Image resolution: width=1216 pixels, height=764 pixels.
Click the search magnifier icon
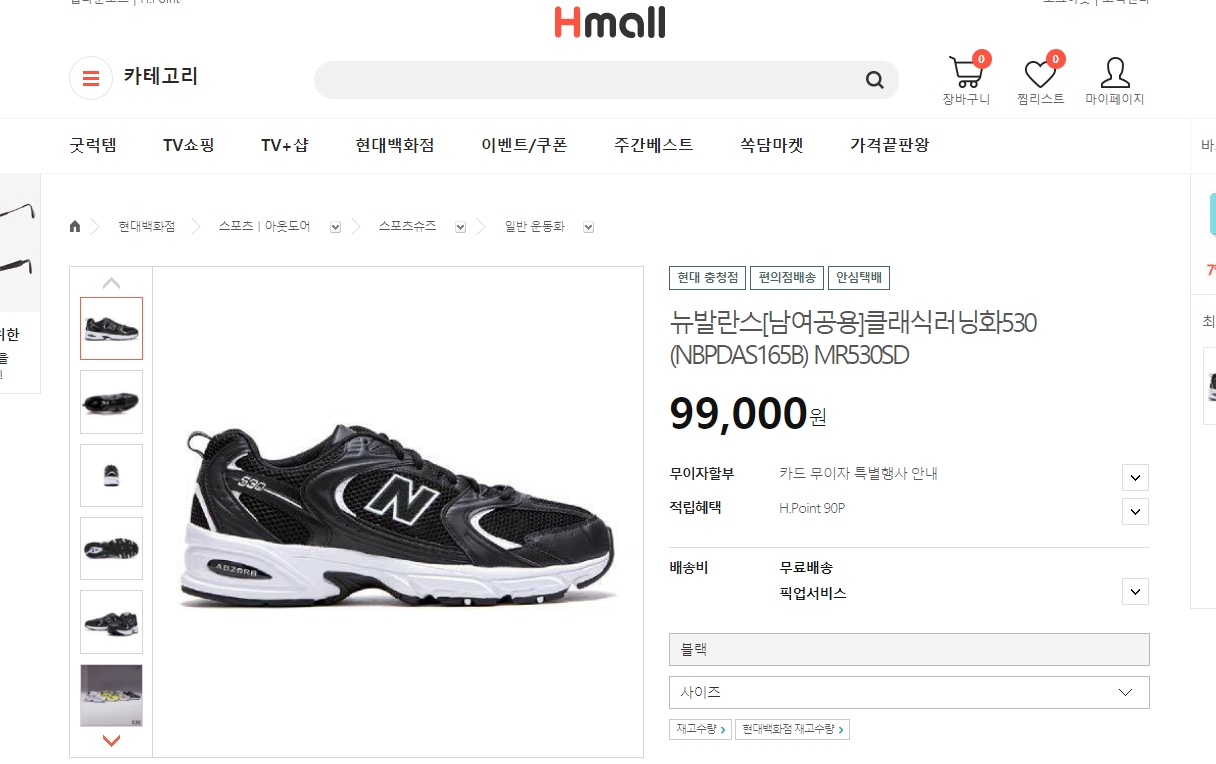point(875,80)
